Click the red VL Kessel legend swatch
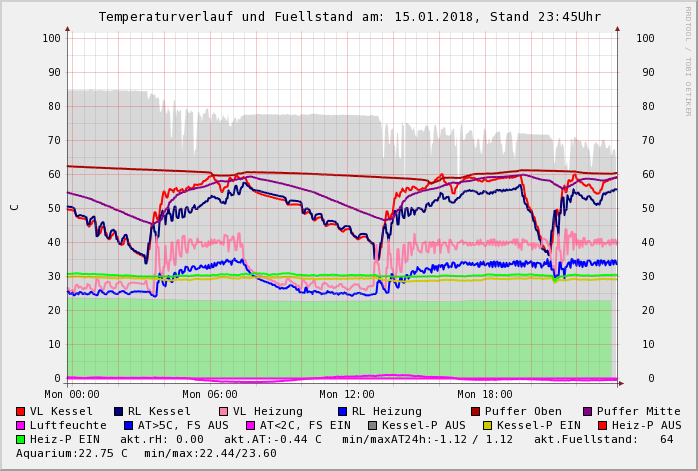The width and height of the screenshot is (698, 471). point(21,411)
